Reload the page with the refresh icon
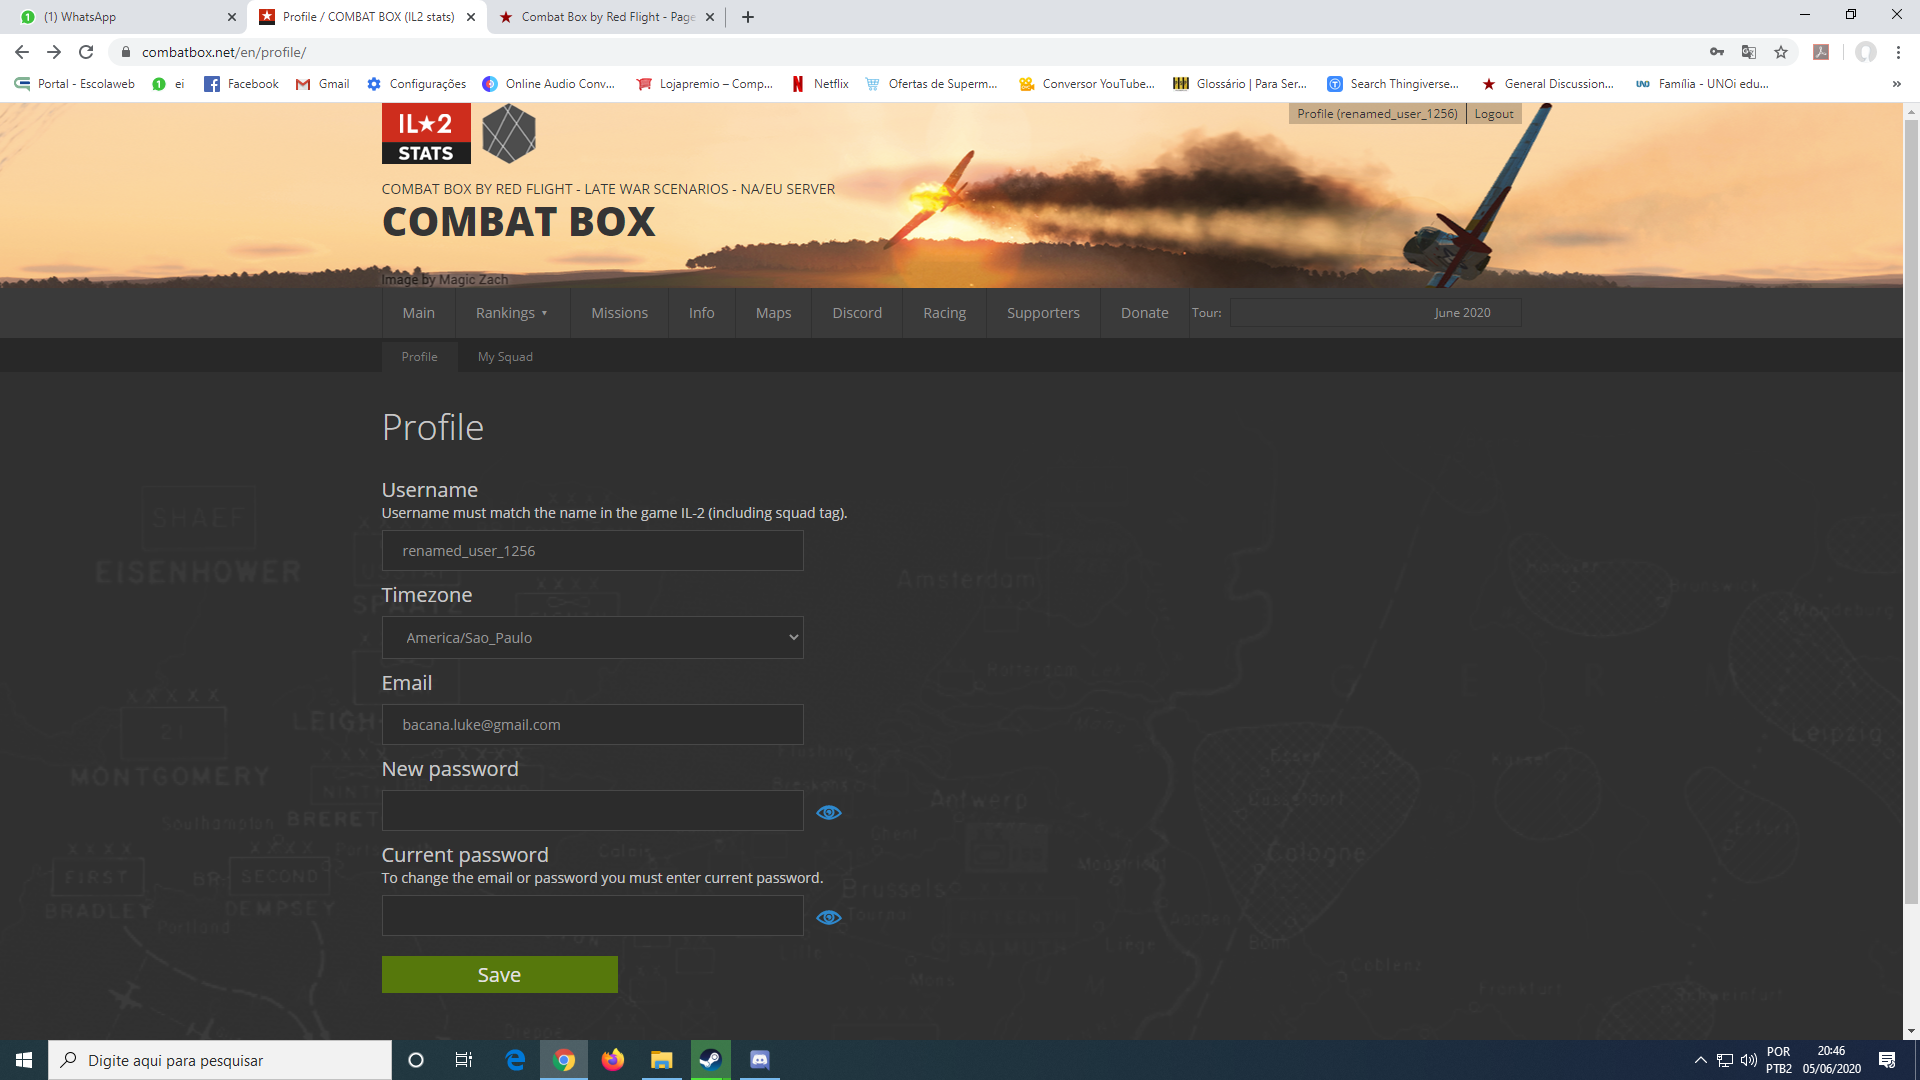The image size is (1920, 1080). [x=86, y=52]
